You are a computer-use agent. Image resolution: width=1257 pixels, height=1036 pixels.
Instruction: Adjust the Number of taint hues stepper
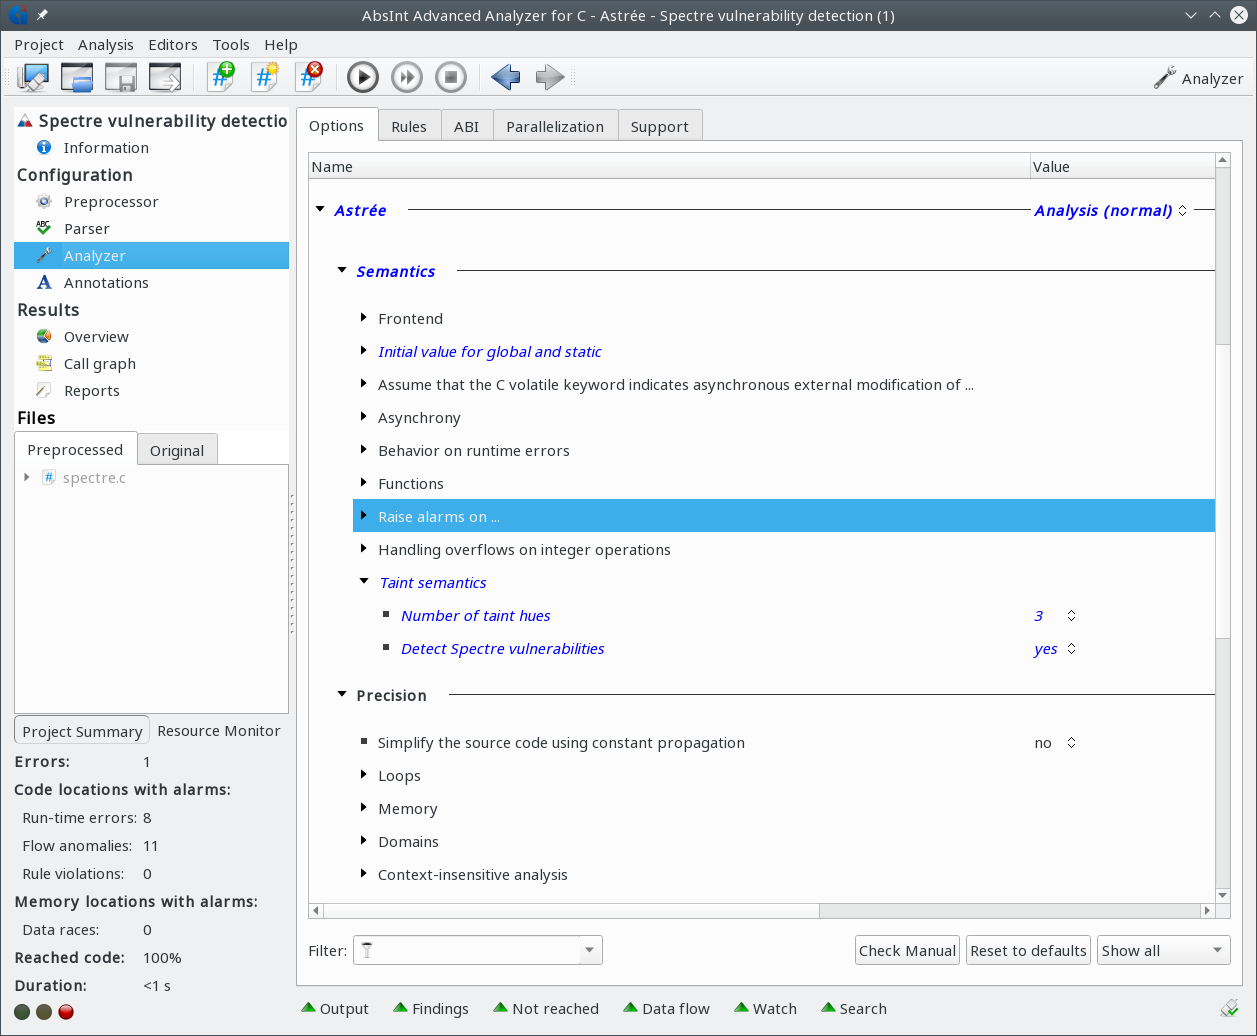tap(1071, 616)
